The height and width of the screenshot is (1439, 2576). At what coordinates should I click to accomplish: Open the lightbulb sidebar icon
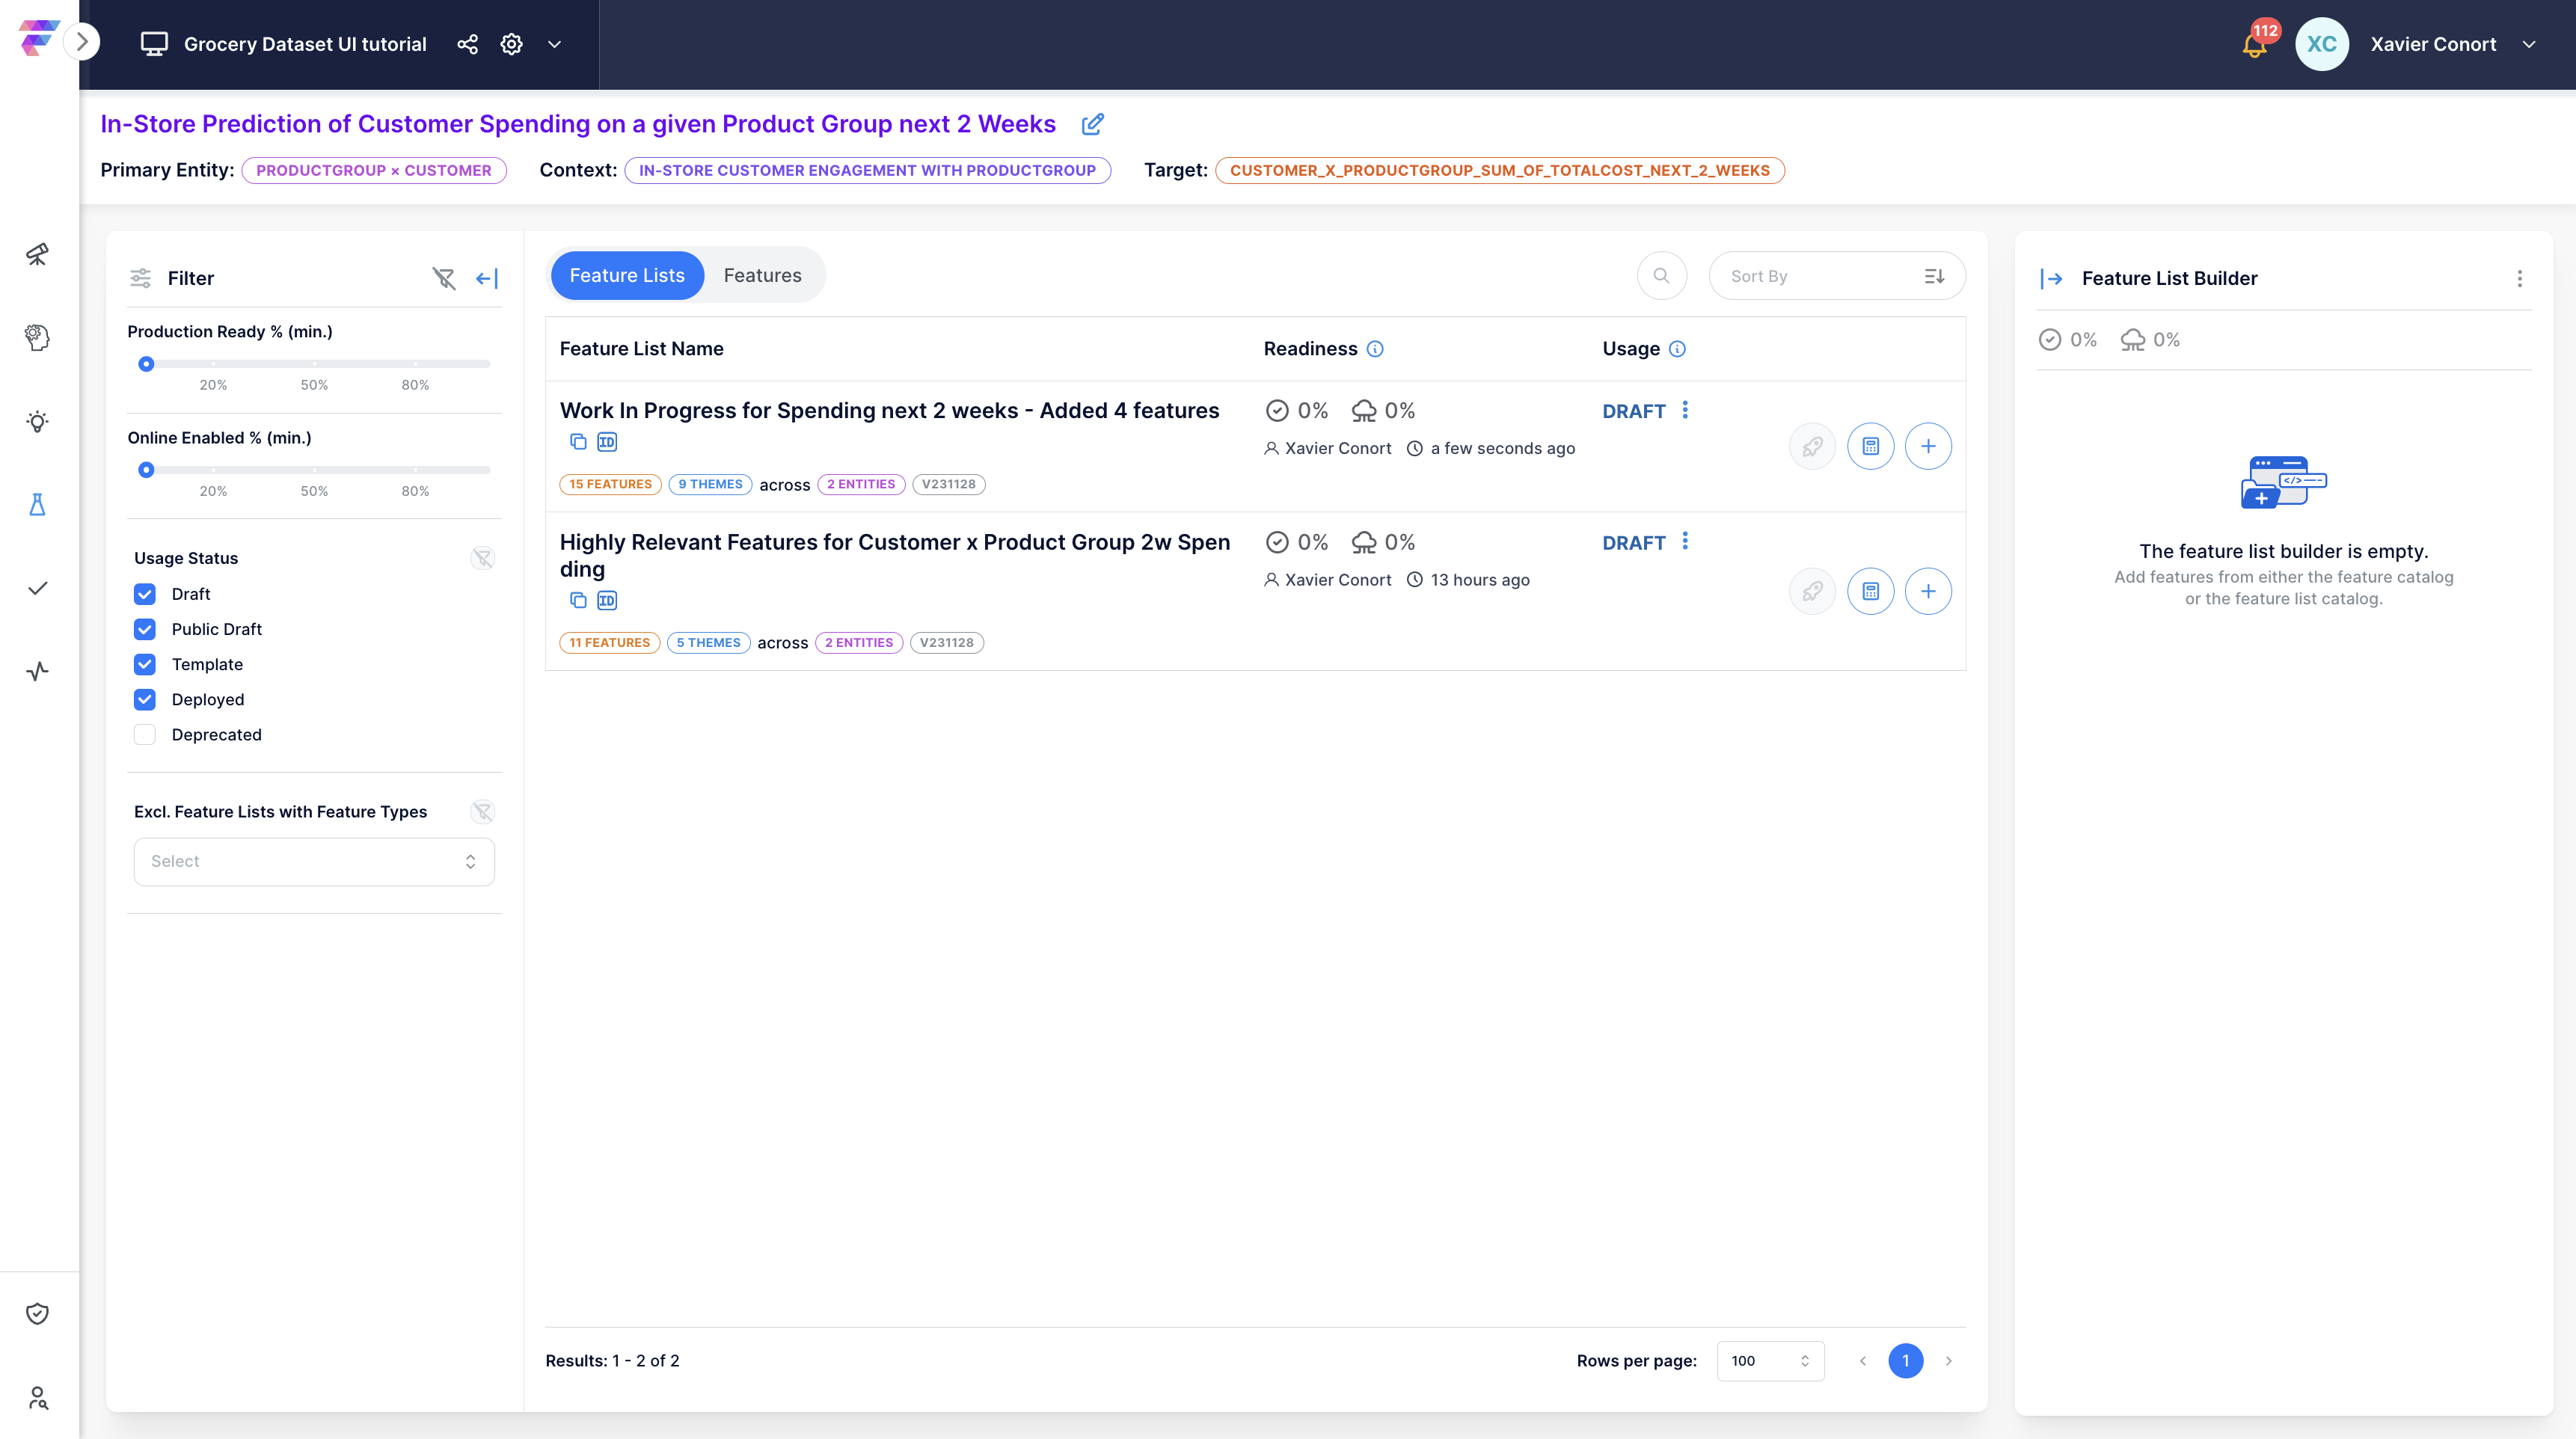pos(37,421)
